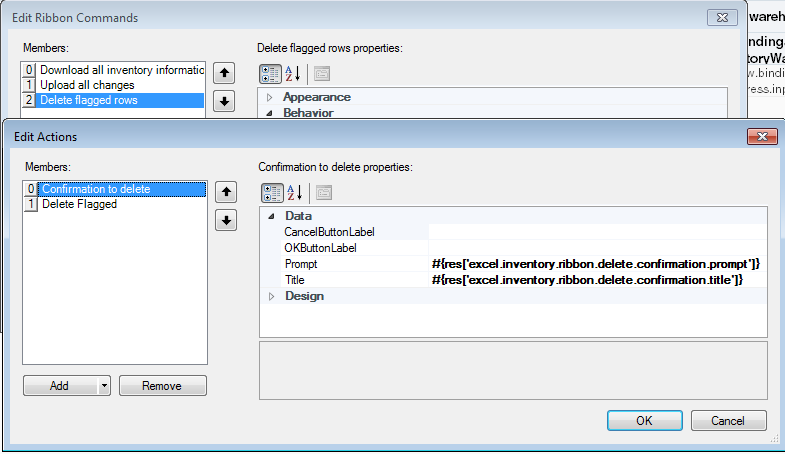Screen dimensions: 785x454
Task: Click the Appearance category header
Action: click(316, 97)
